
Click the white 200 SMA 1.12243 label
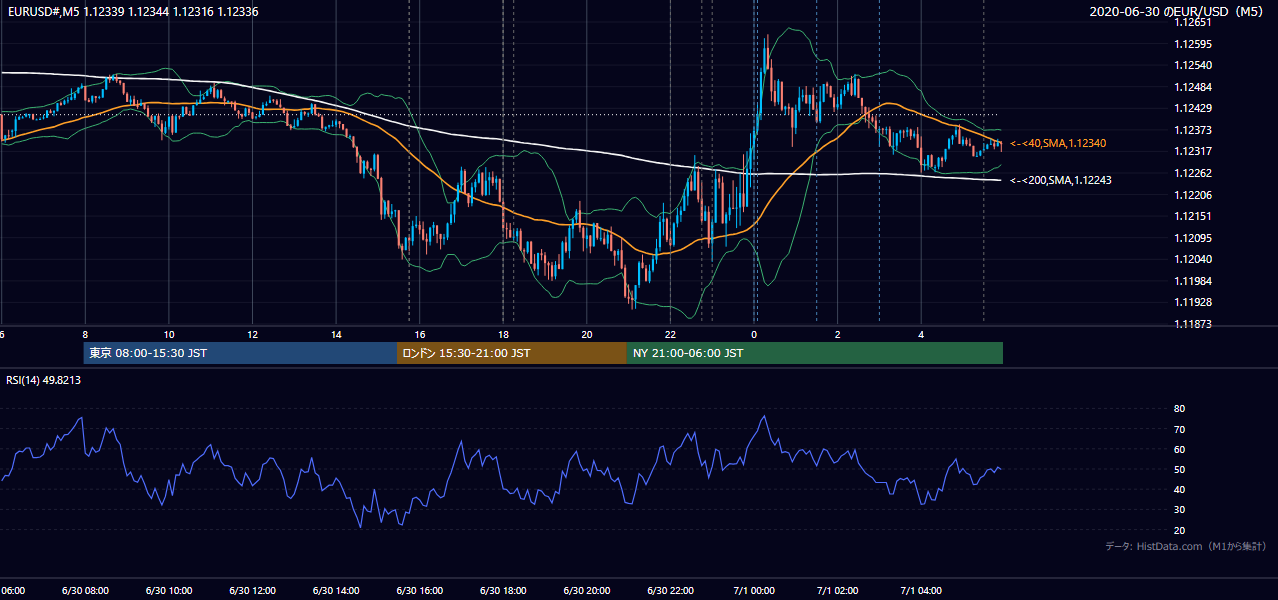pos(1060,180)
